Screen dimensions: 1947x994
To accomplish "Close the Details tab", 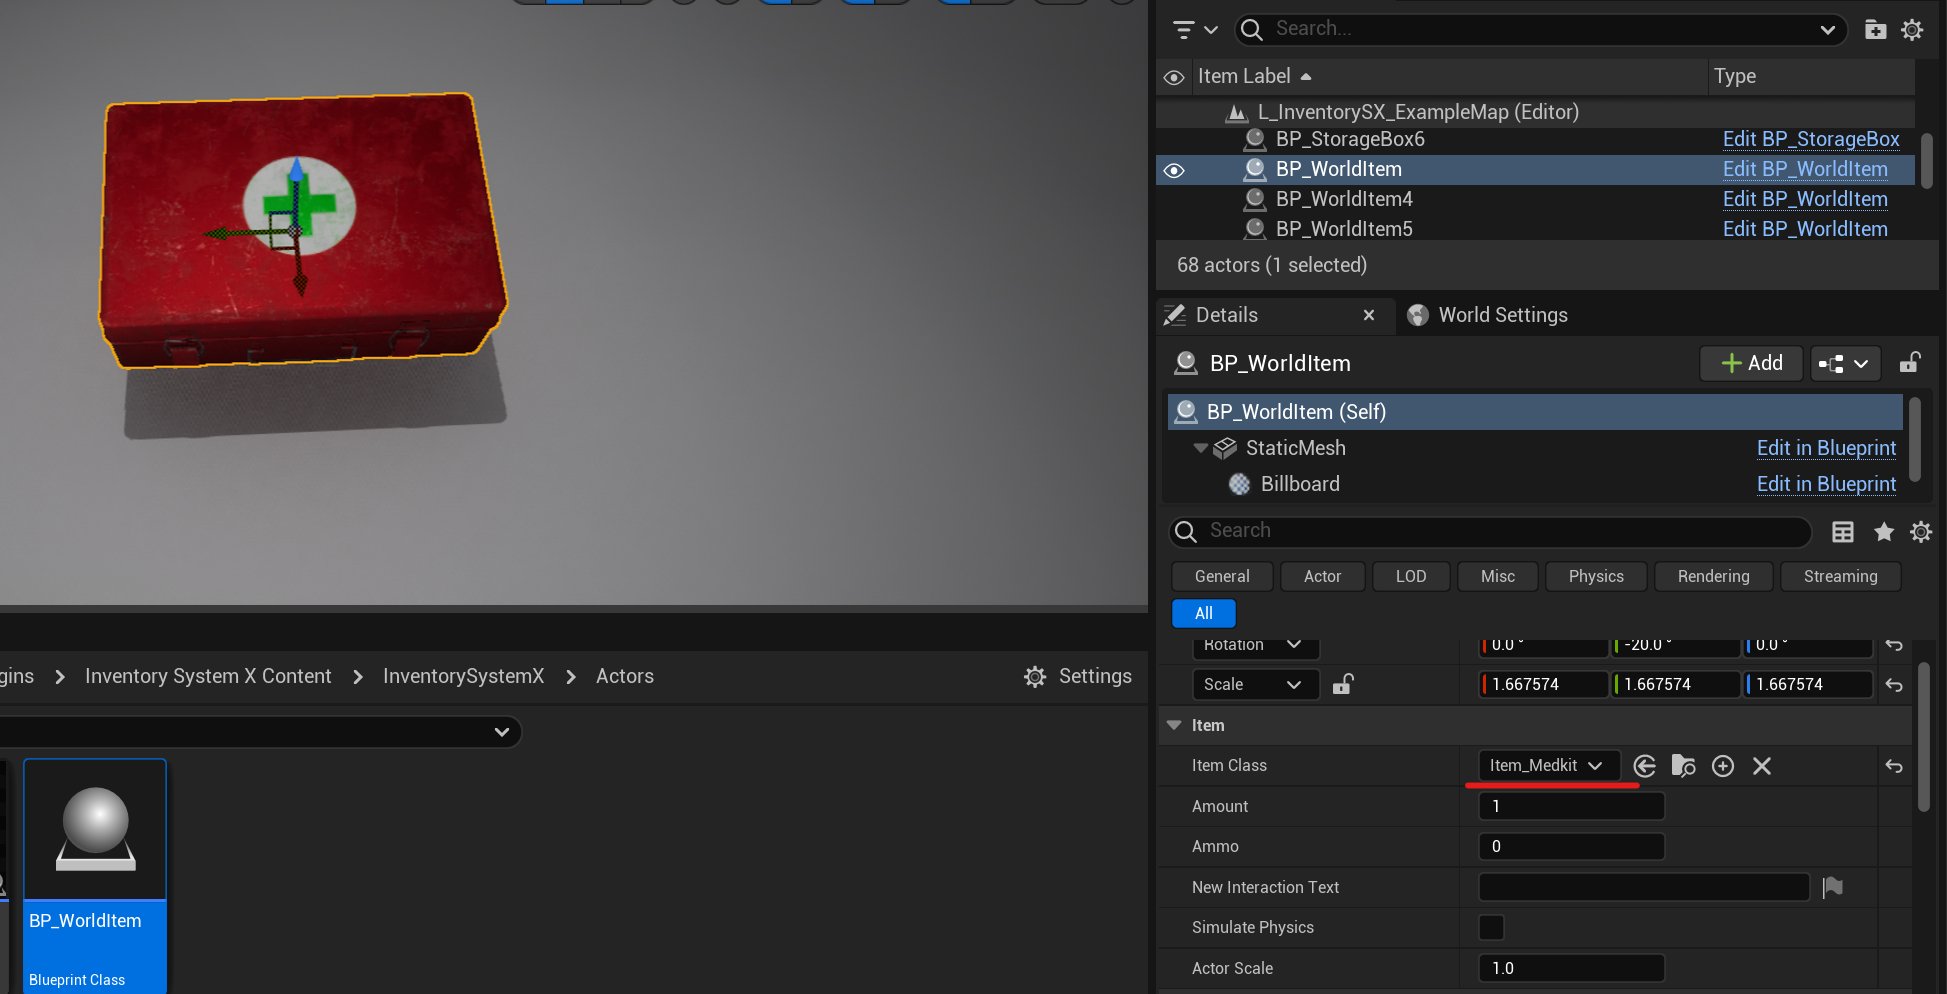I will click(x=1369, y=315).
